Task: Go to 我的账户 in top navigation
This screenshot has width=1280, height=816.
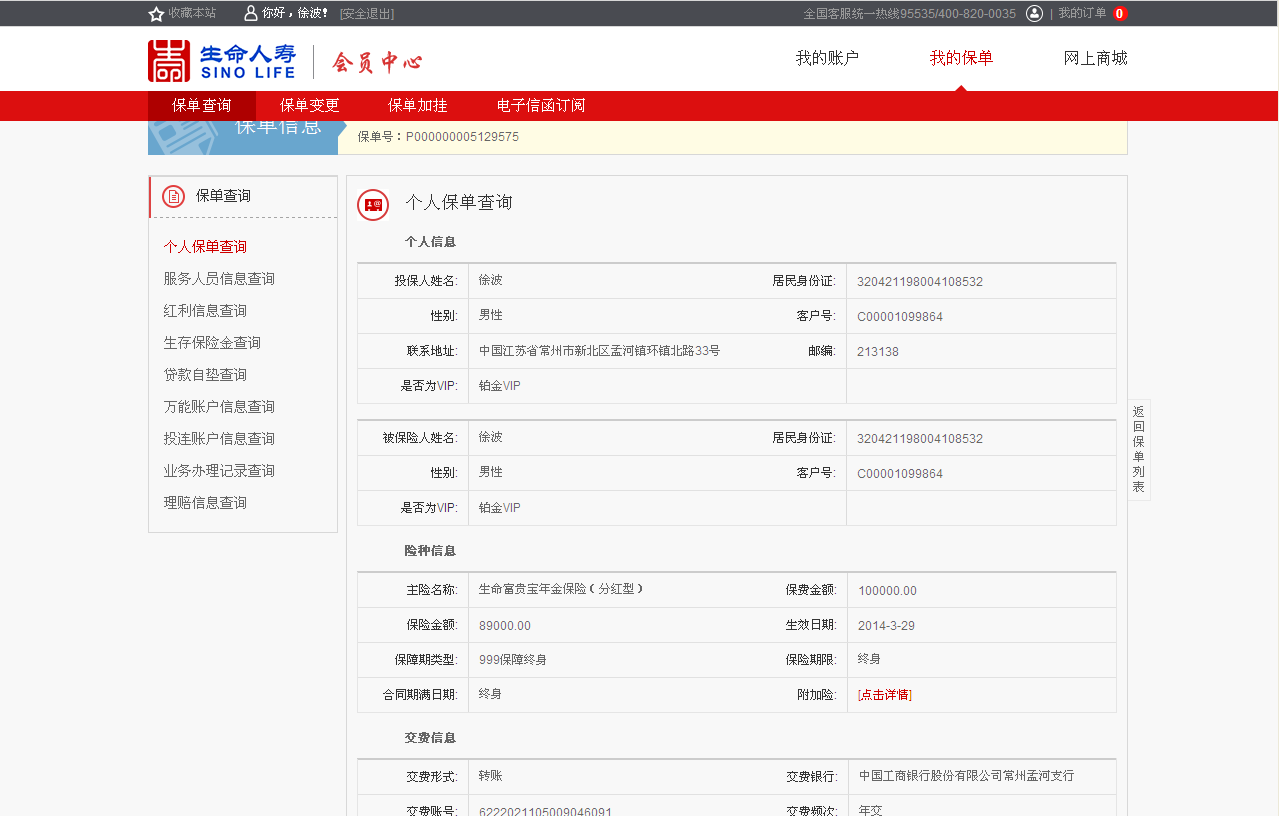Action: tap(827, 58)
